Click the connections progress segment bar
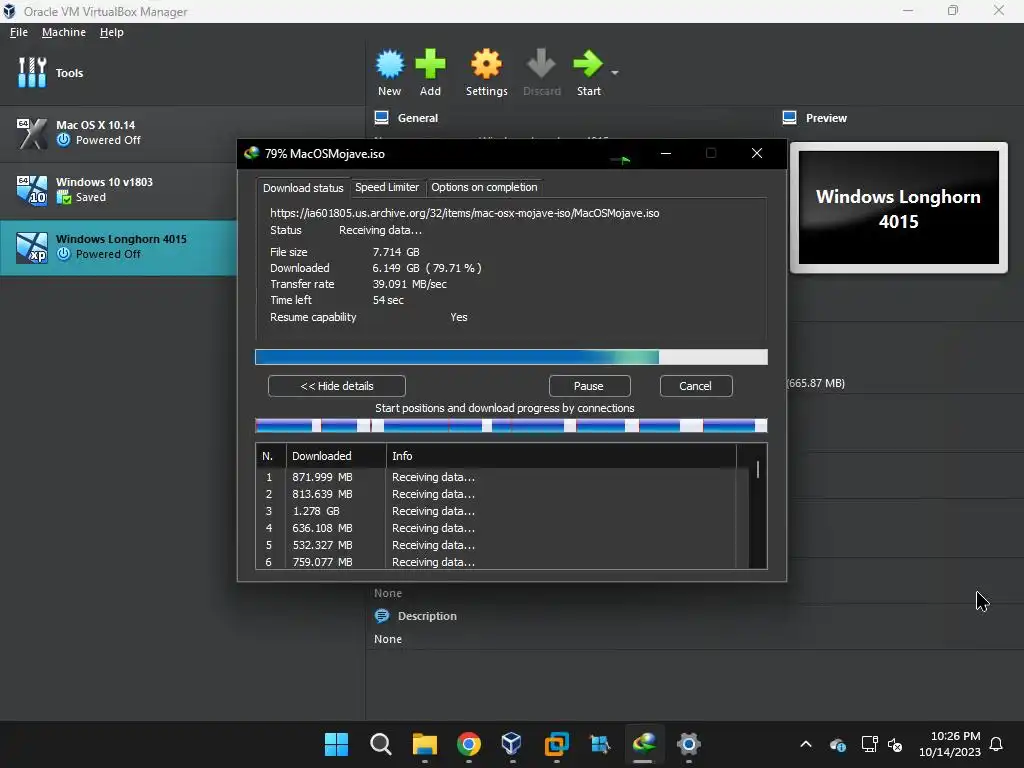Image resolution: width=1024 pixels, height=768 pixels. tap(511, 426)
